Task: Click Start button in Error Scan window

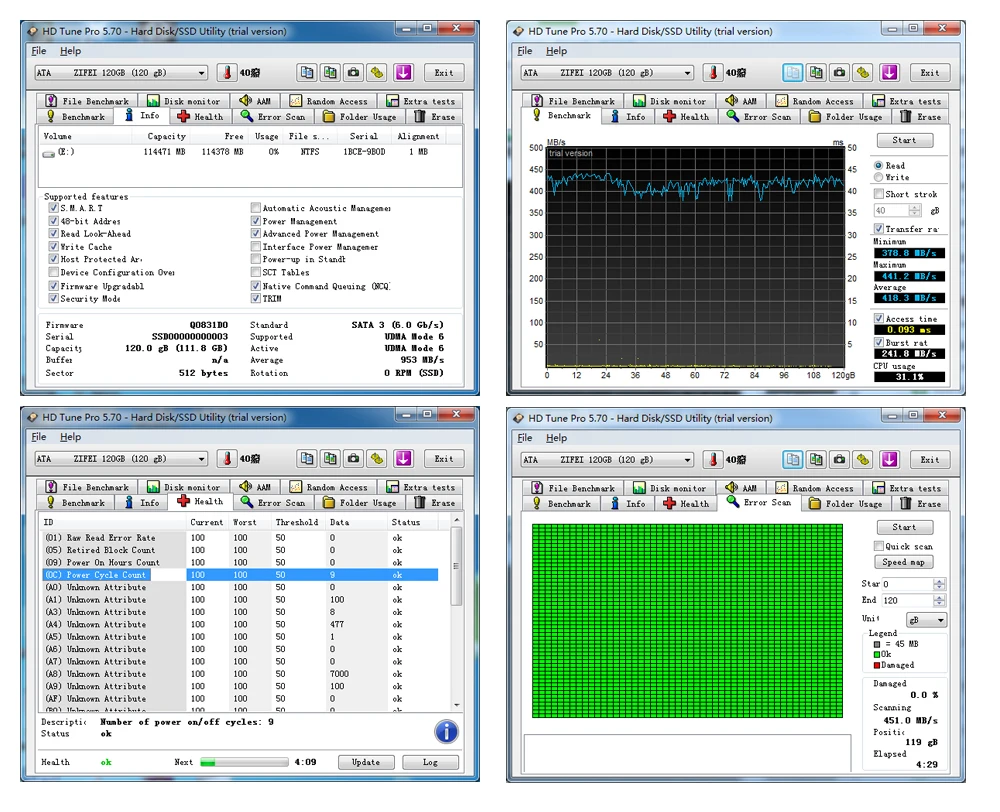Action: 904,528
